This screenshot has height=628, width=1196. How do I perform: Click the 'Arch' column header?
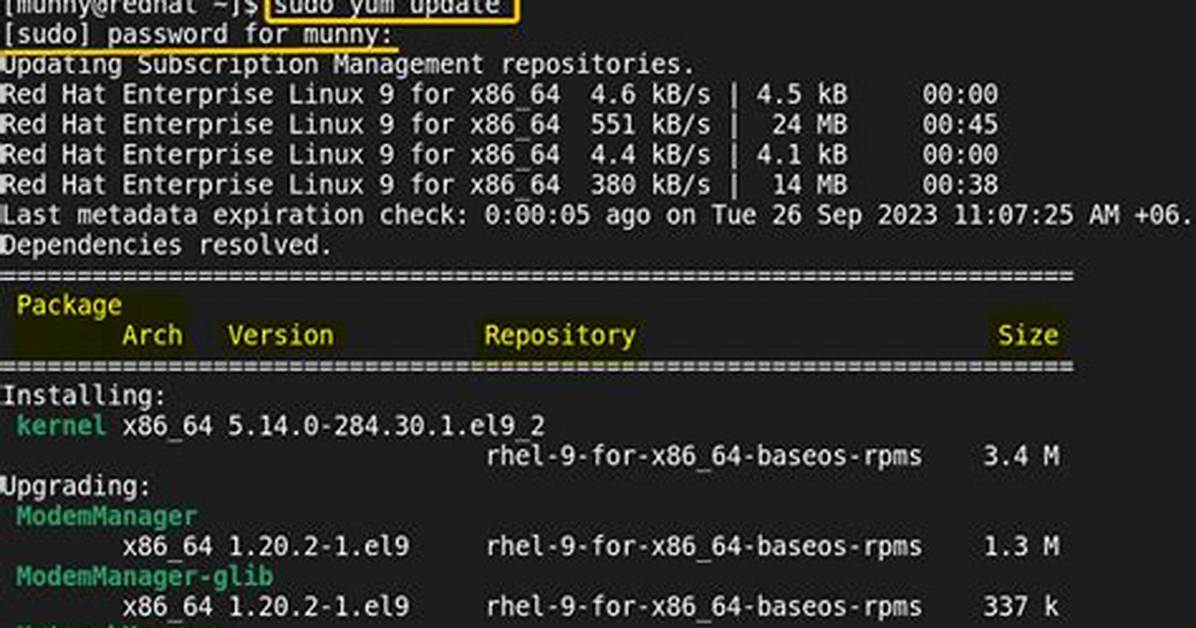tap(153, 336)
